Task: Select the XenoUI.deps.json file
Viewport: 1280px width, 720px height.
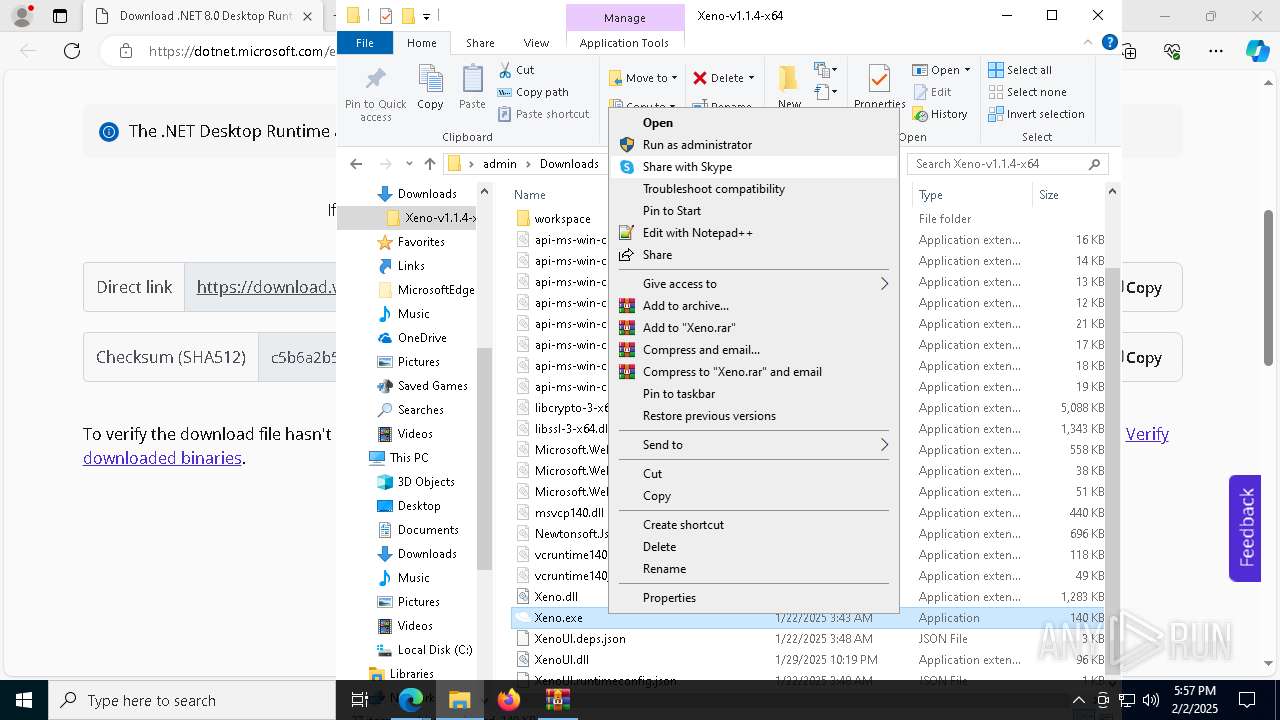Action: 580,639
